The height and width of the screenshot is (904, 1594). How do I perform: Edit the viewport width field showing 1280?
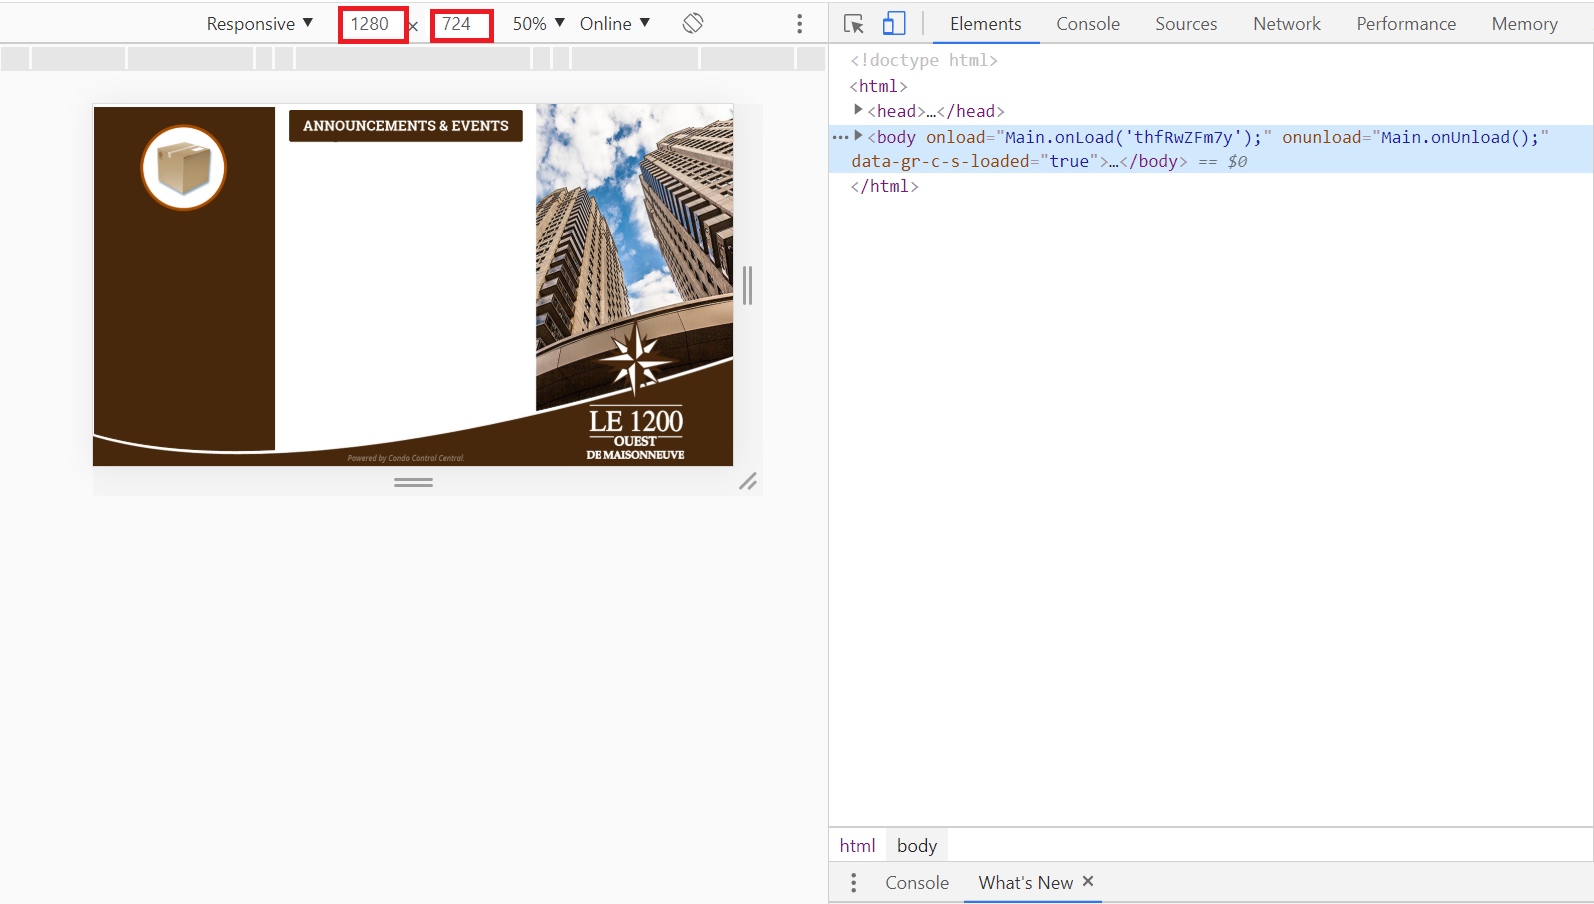[x=373, y=24]
